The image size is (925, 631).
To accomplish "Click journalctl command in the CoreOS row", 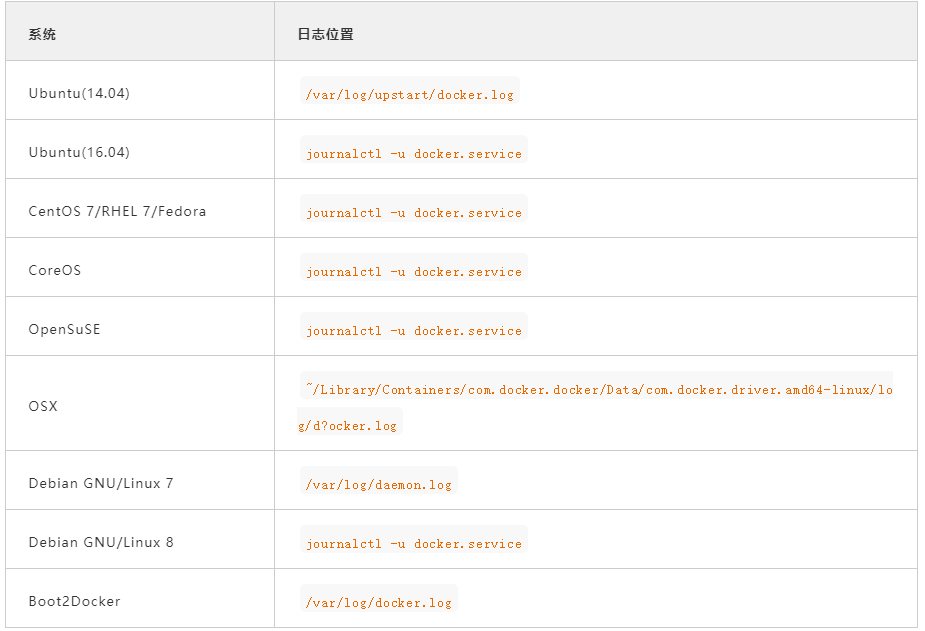I will [414, 267].
